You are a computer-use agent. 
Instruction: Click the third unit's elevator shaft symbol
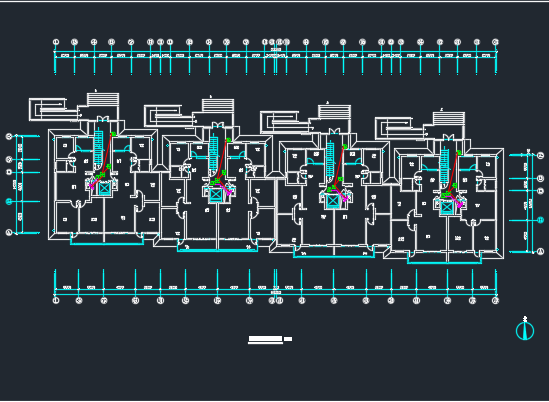click(x=332, y=201)
